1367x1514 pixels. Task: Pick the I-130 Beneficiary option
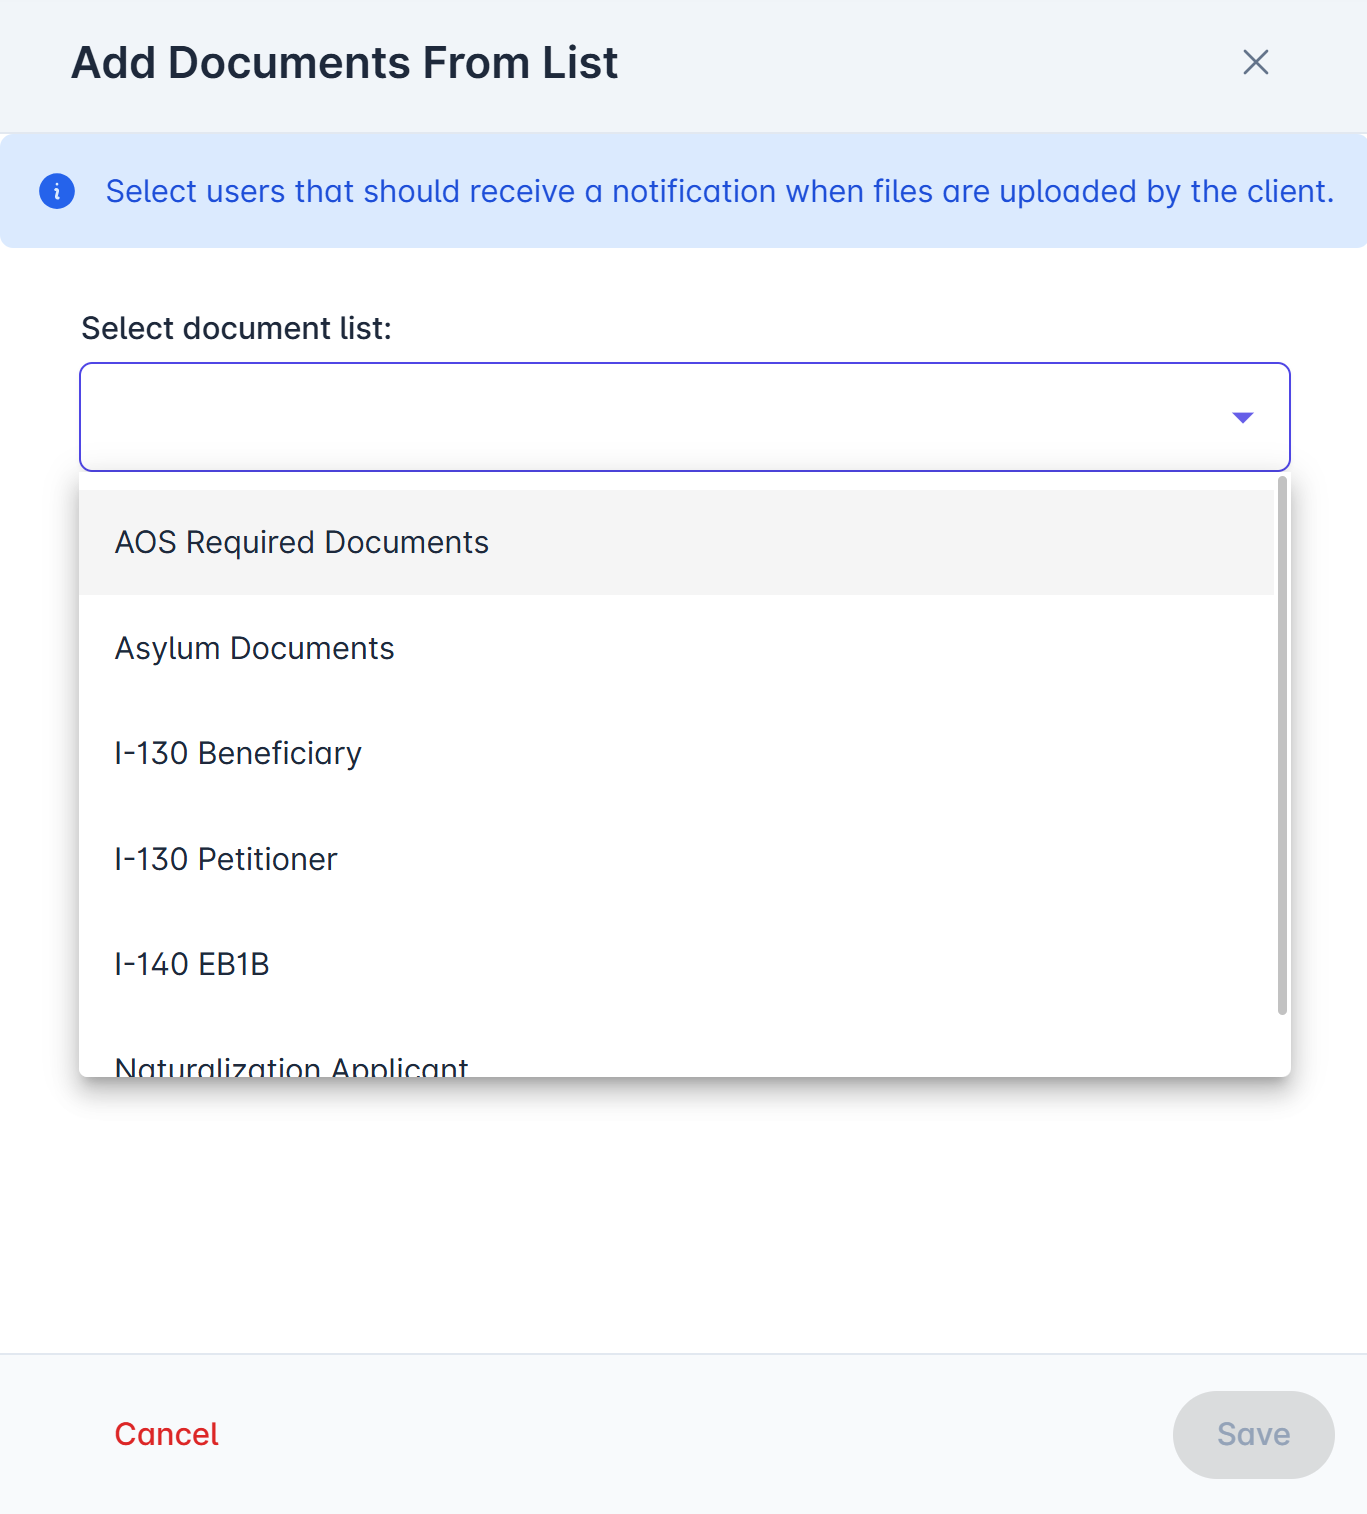pyautogui.click(x=238, y=754)
